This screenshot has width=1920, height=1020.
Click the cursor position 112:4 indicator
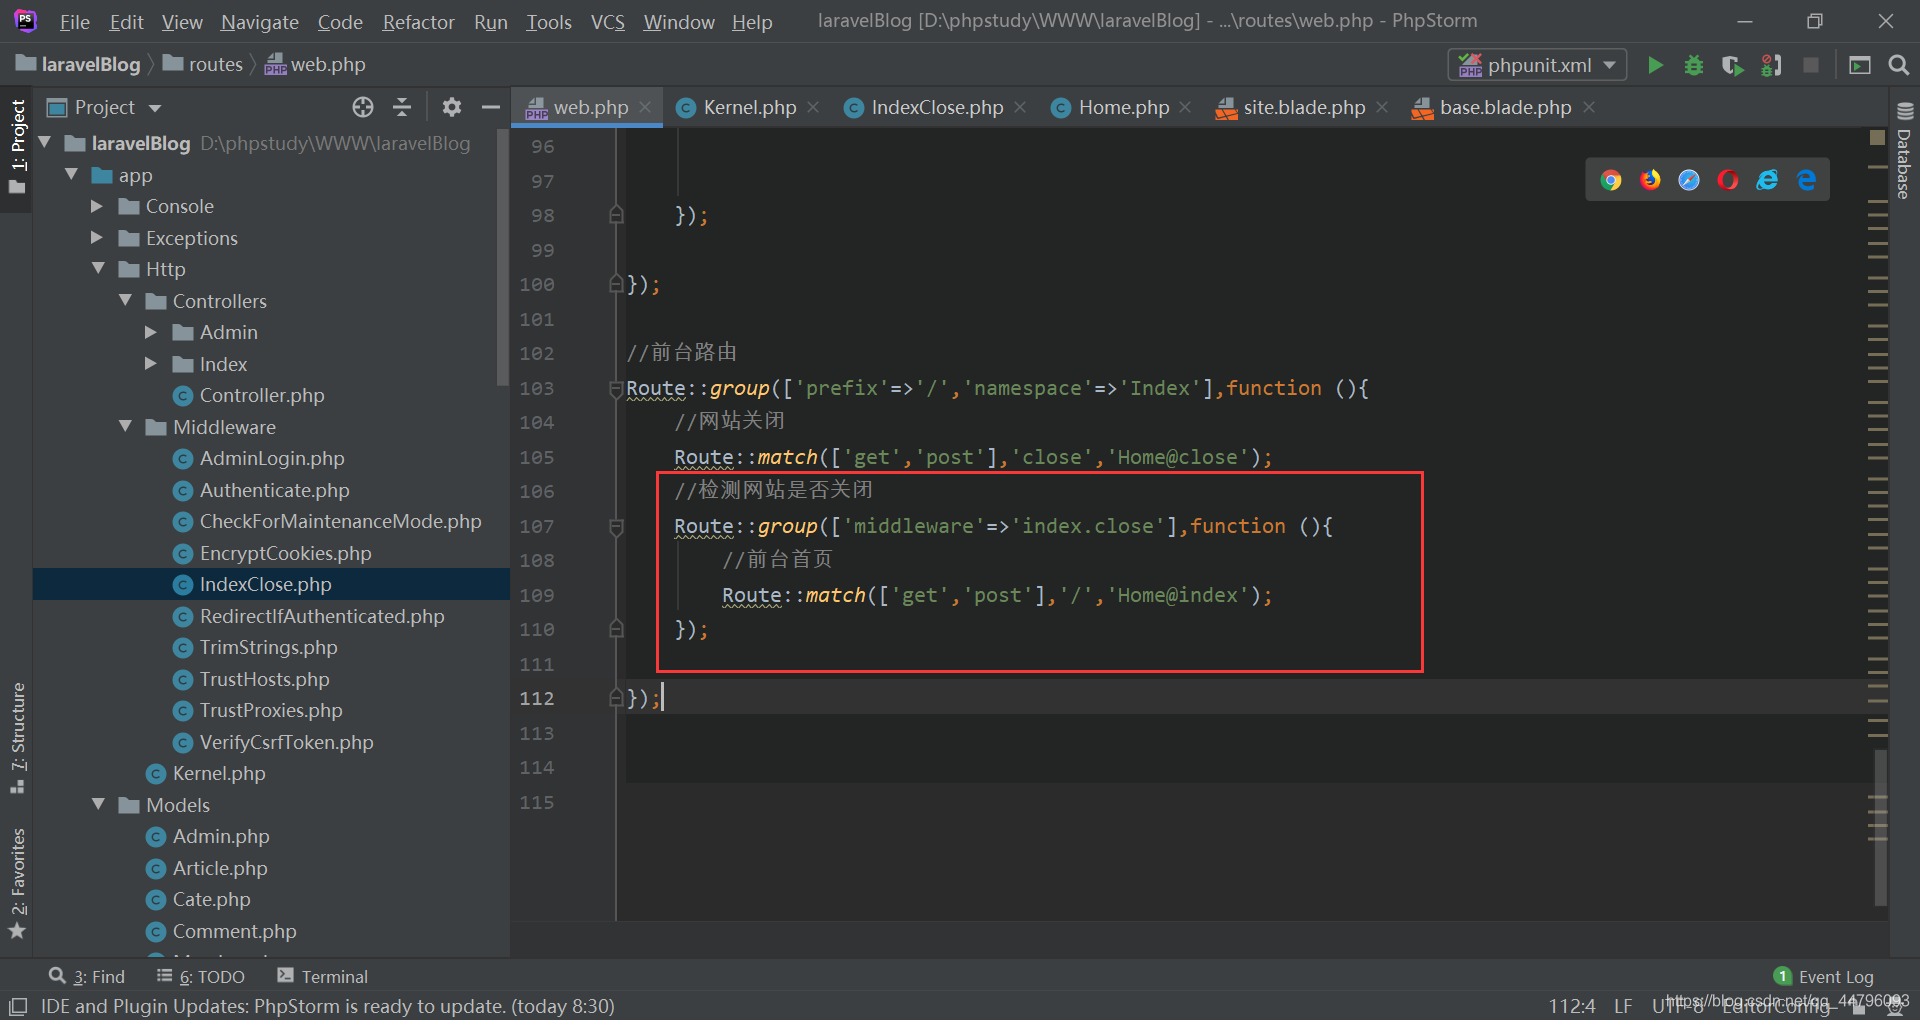click(x=1572, y=1006)
